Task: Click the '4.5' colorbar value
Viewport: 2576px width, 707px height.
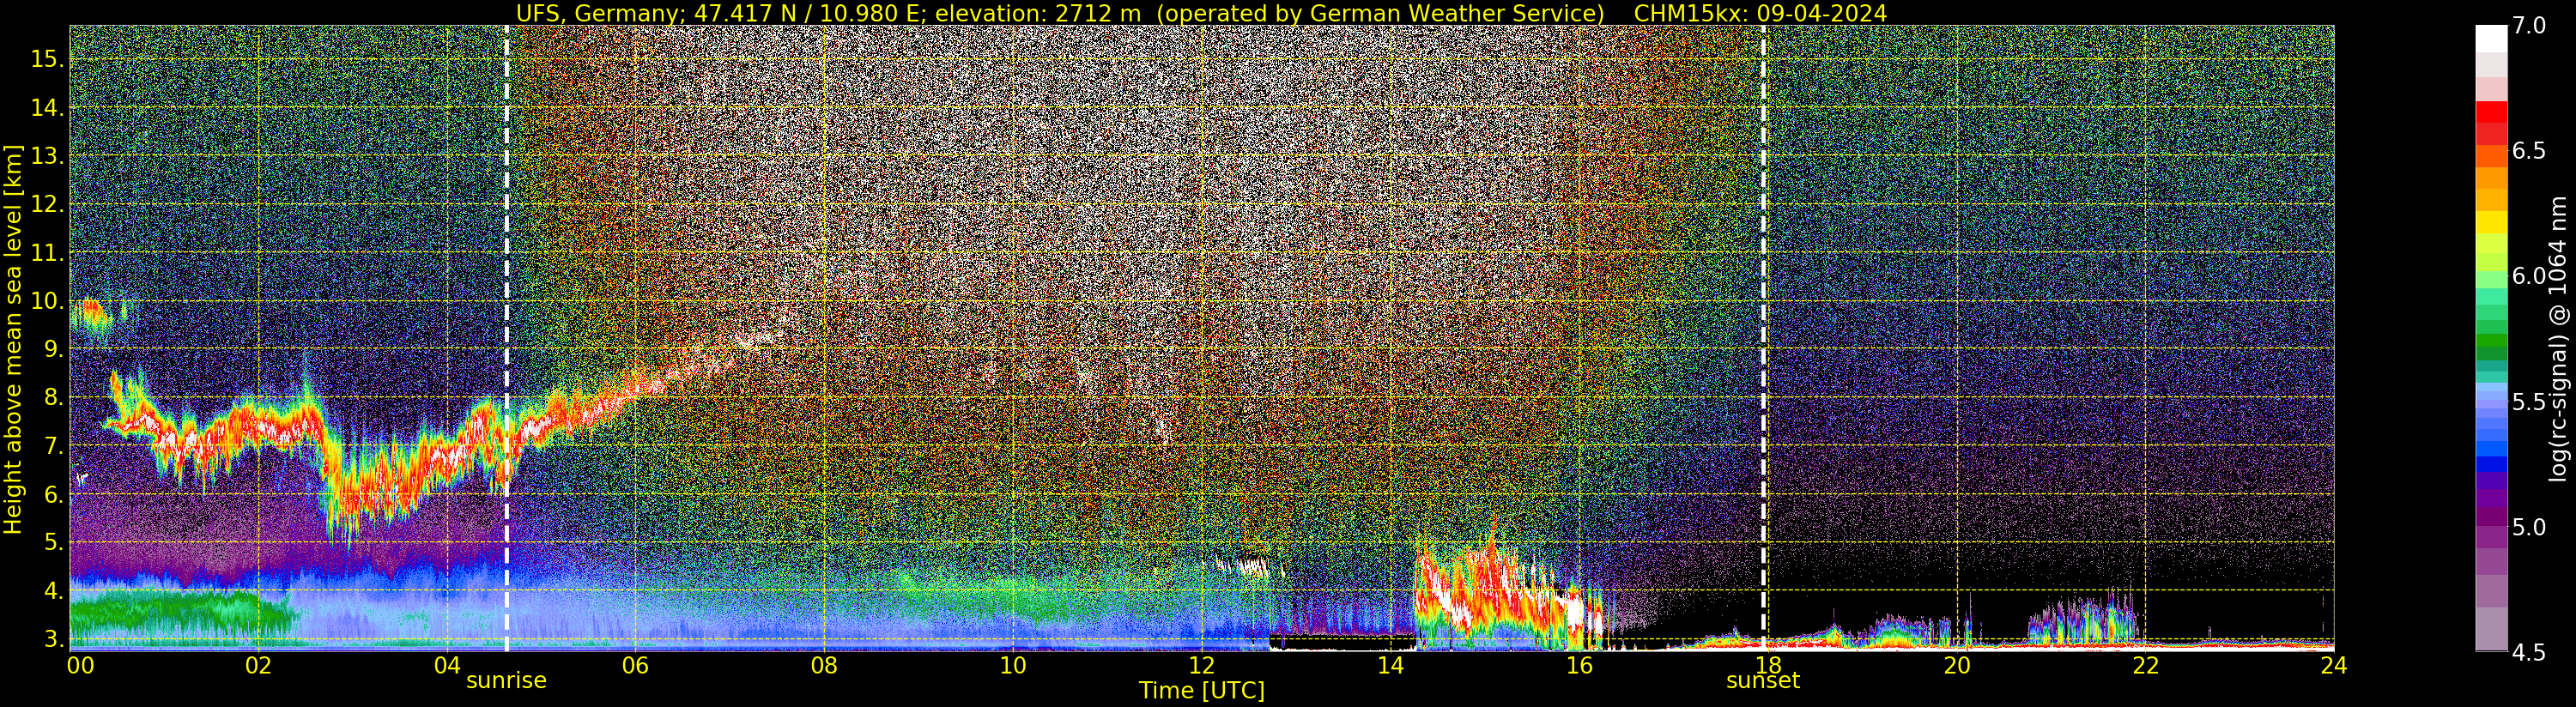Action: tap(2528, 652)
